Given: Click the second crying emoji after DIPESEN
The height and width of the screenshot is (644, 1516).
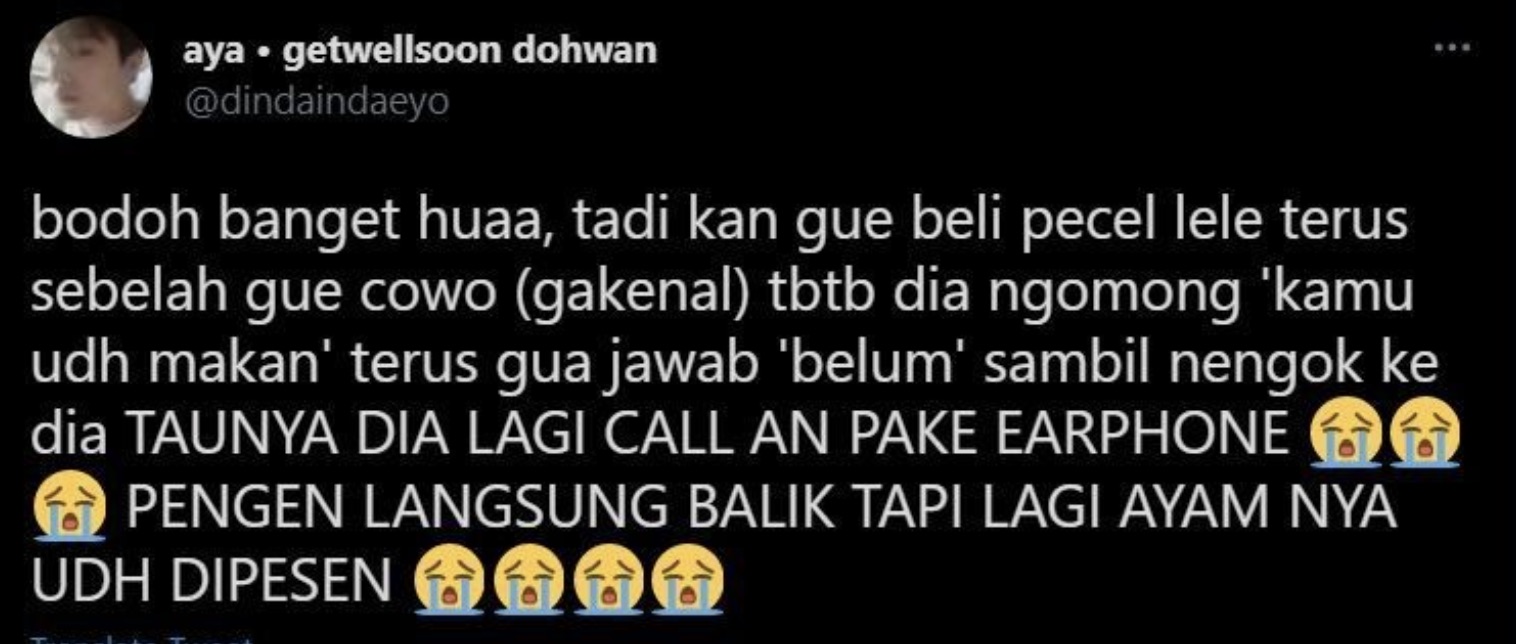Looking at the screenshot, I should click(x=528, y=581).
